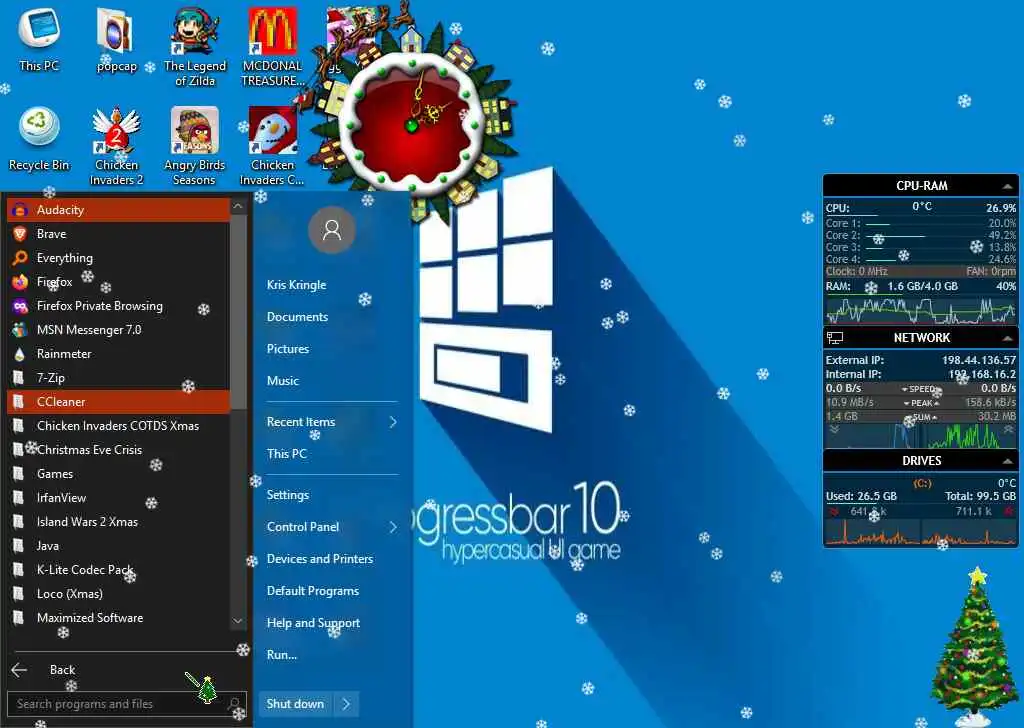The width and height of the screenshot is (1024, 728).
Task: Click the RAM usage 1.6 GB/4.0 GB text
Action: (922, 287)
